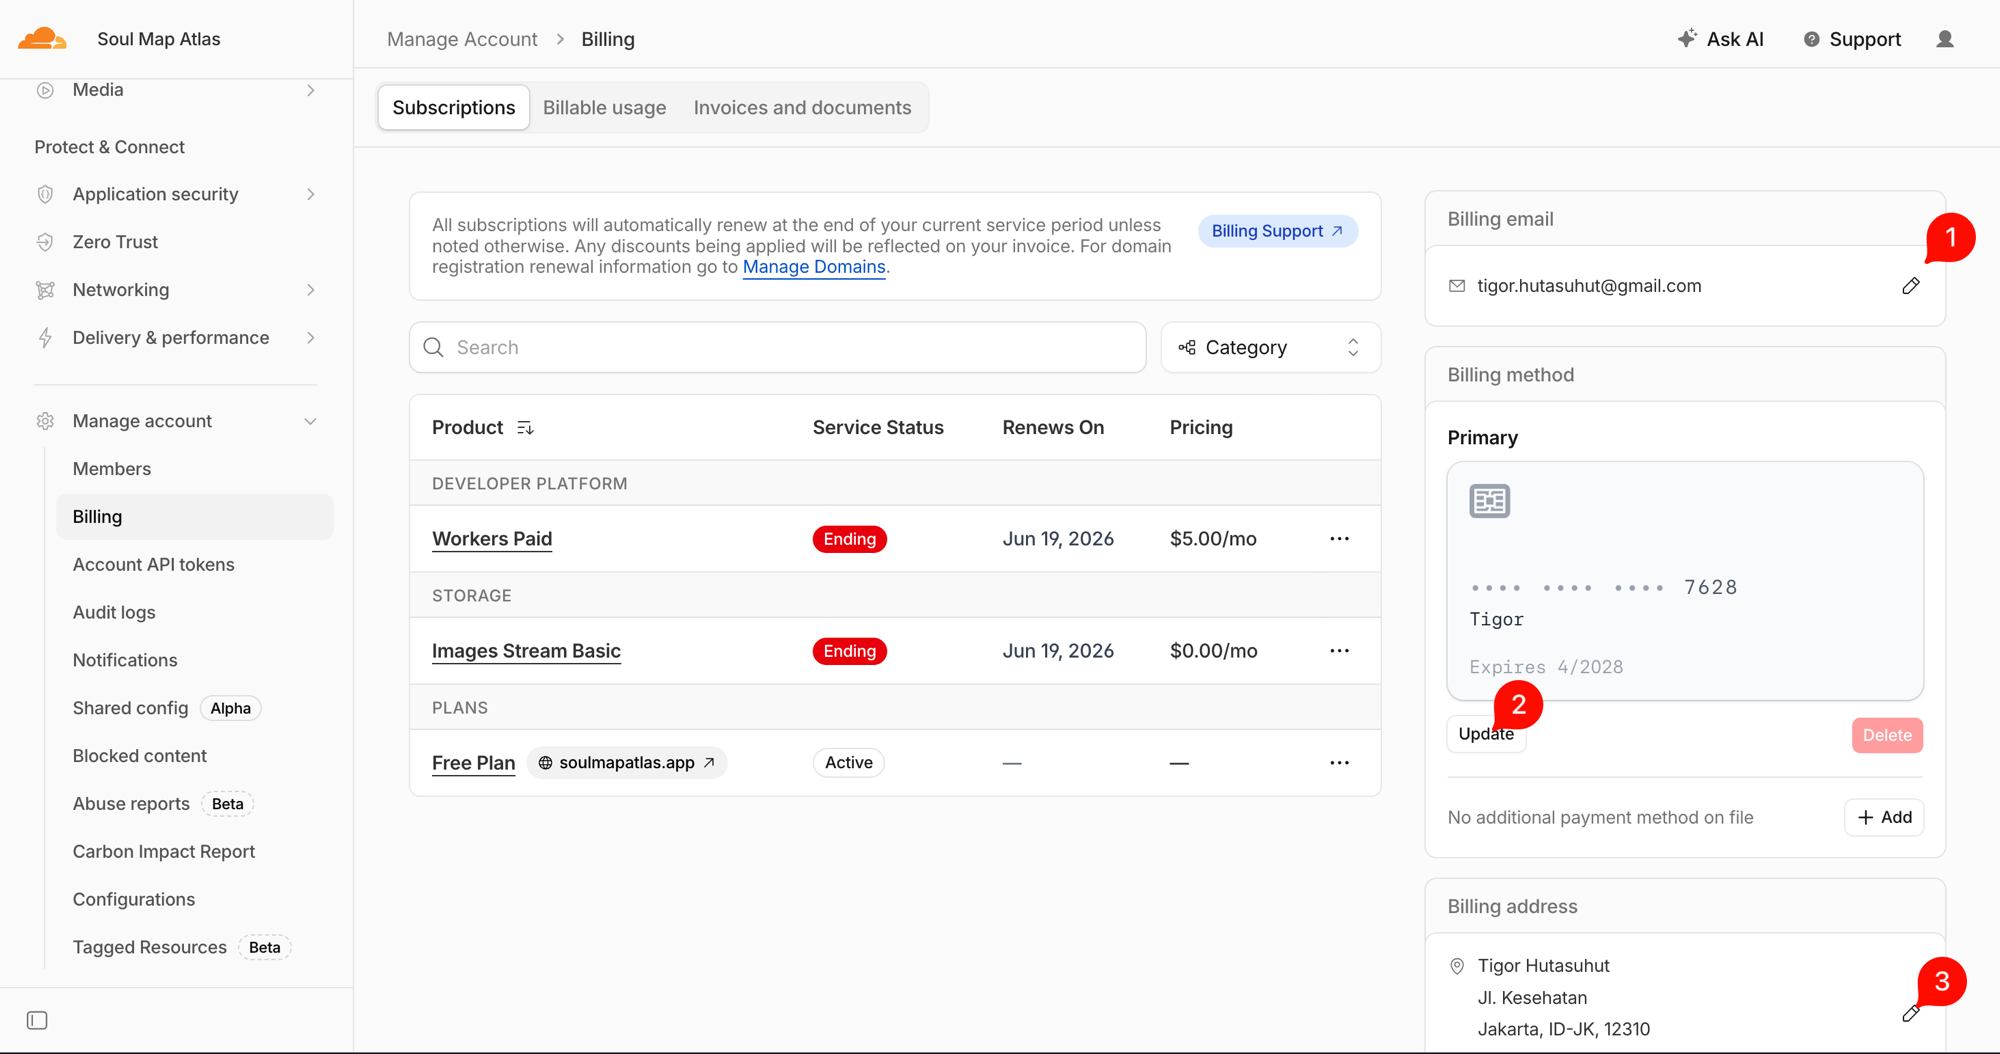Screen dimensions: 2000x1054
Task: Open Notifications in sidebar
Action: pyautogui.click(x=125, y=660)
